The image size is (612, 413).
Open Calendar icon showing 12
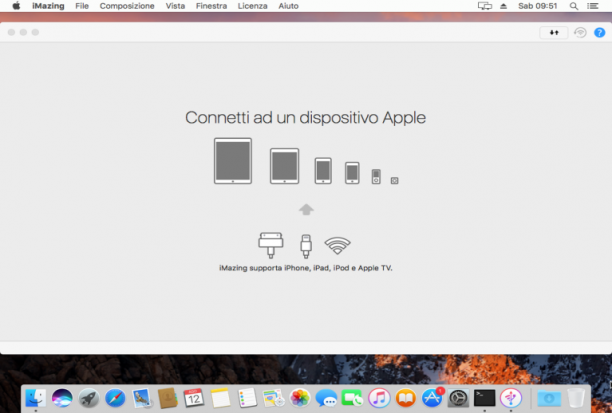[194, 398]
